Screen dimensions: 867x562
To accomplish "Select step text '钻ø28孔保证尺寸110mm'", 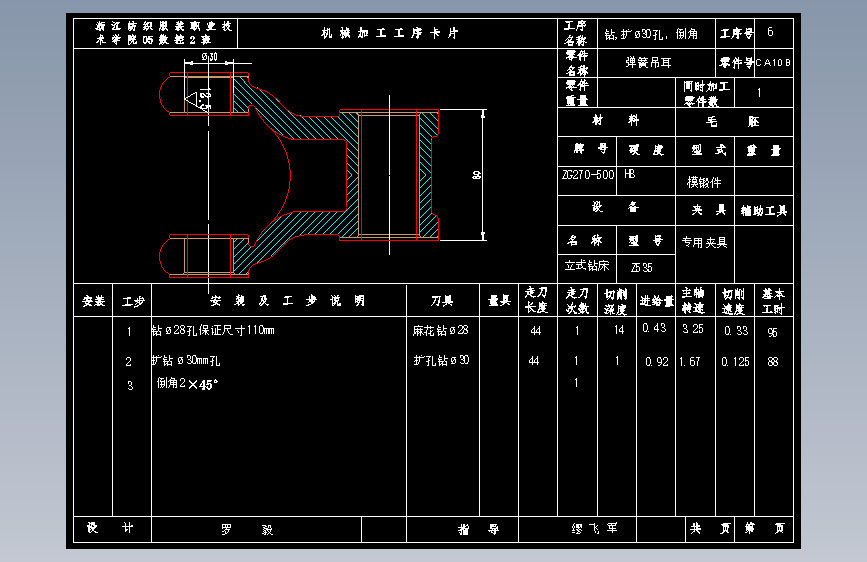I will 213,330.
